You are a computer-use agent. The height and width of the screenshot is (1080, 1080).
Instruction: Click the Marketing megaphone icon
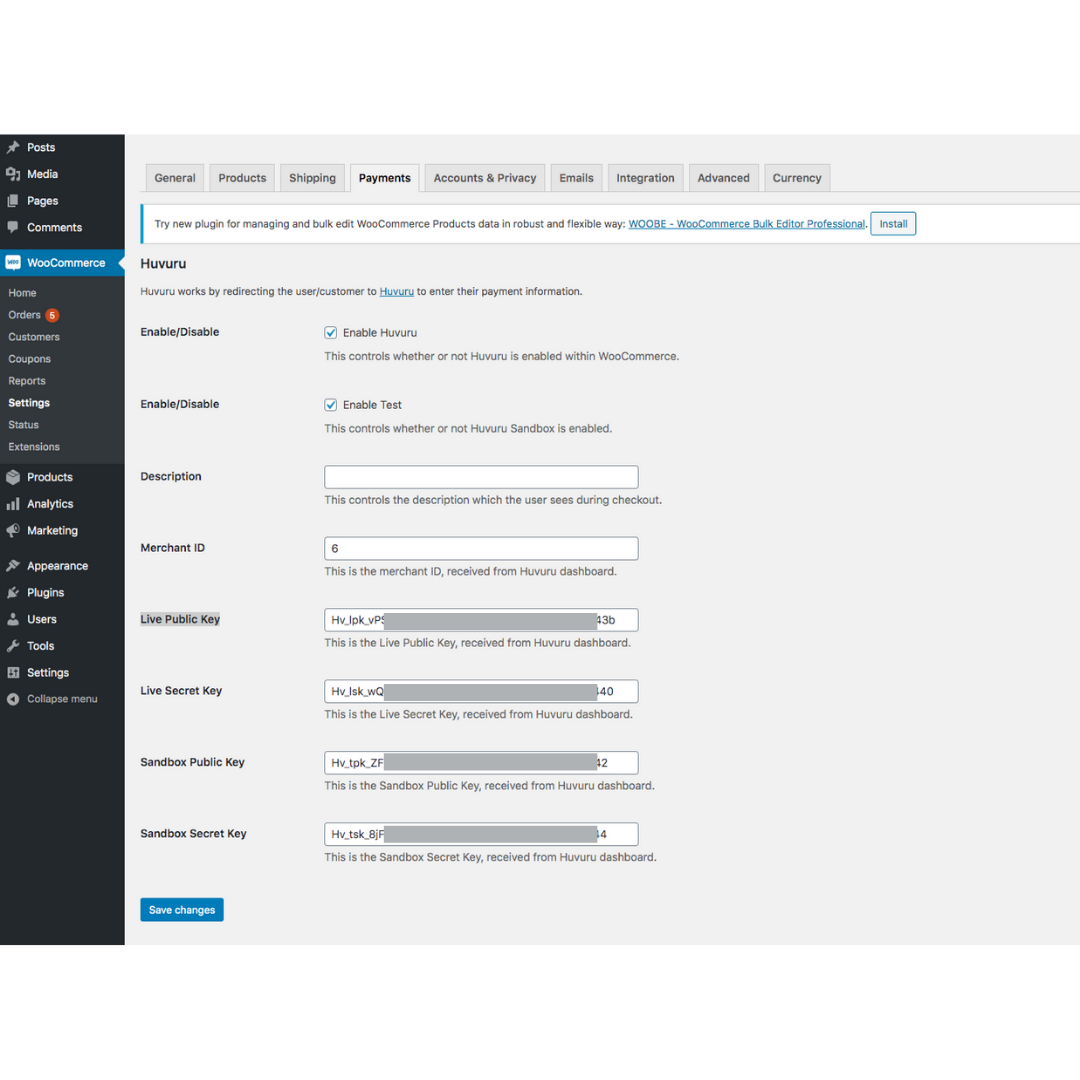pyautogui.click(x=13, y=531)
